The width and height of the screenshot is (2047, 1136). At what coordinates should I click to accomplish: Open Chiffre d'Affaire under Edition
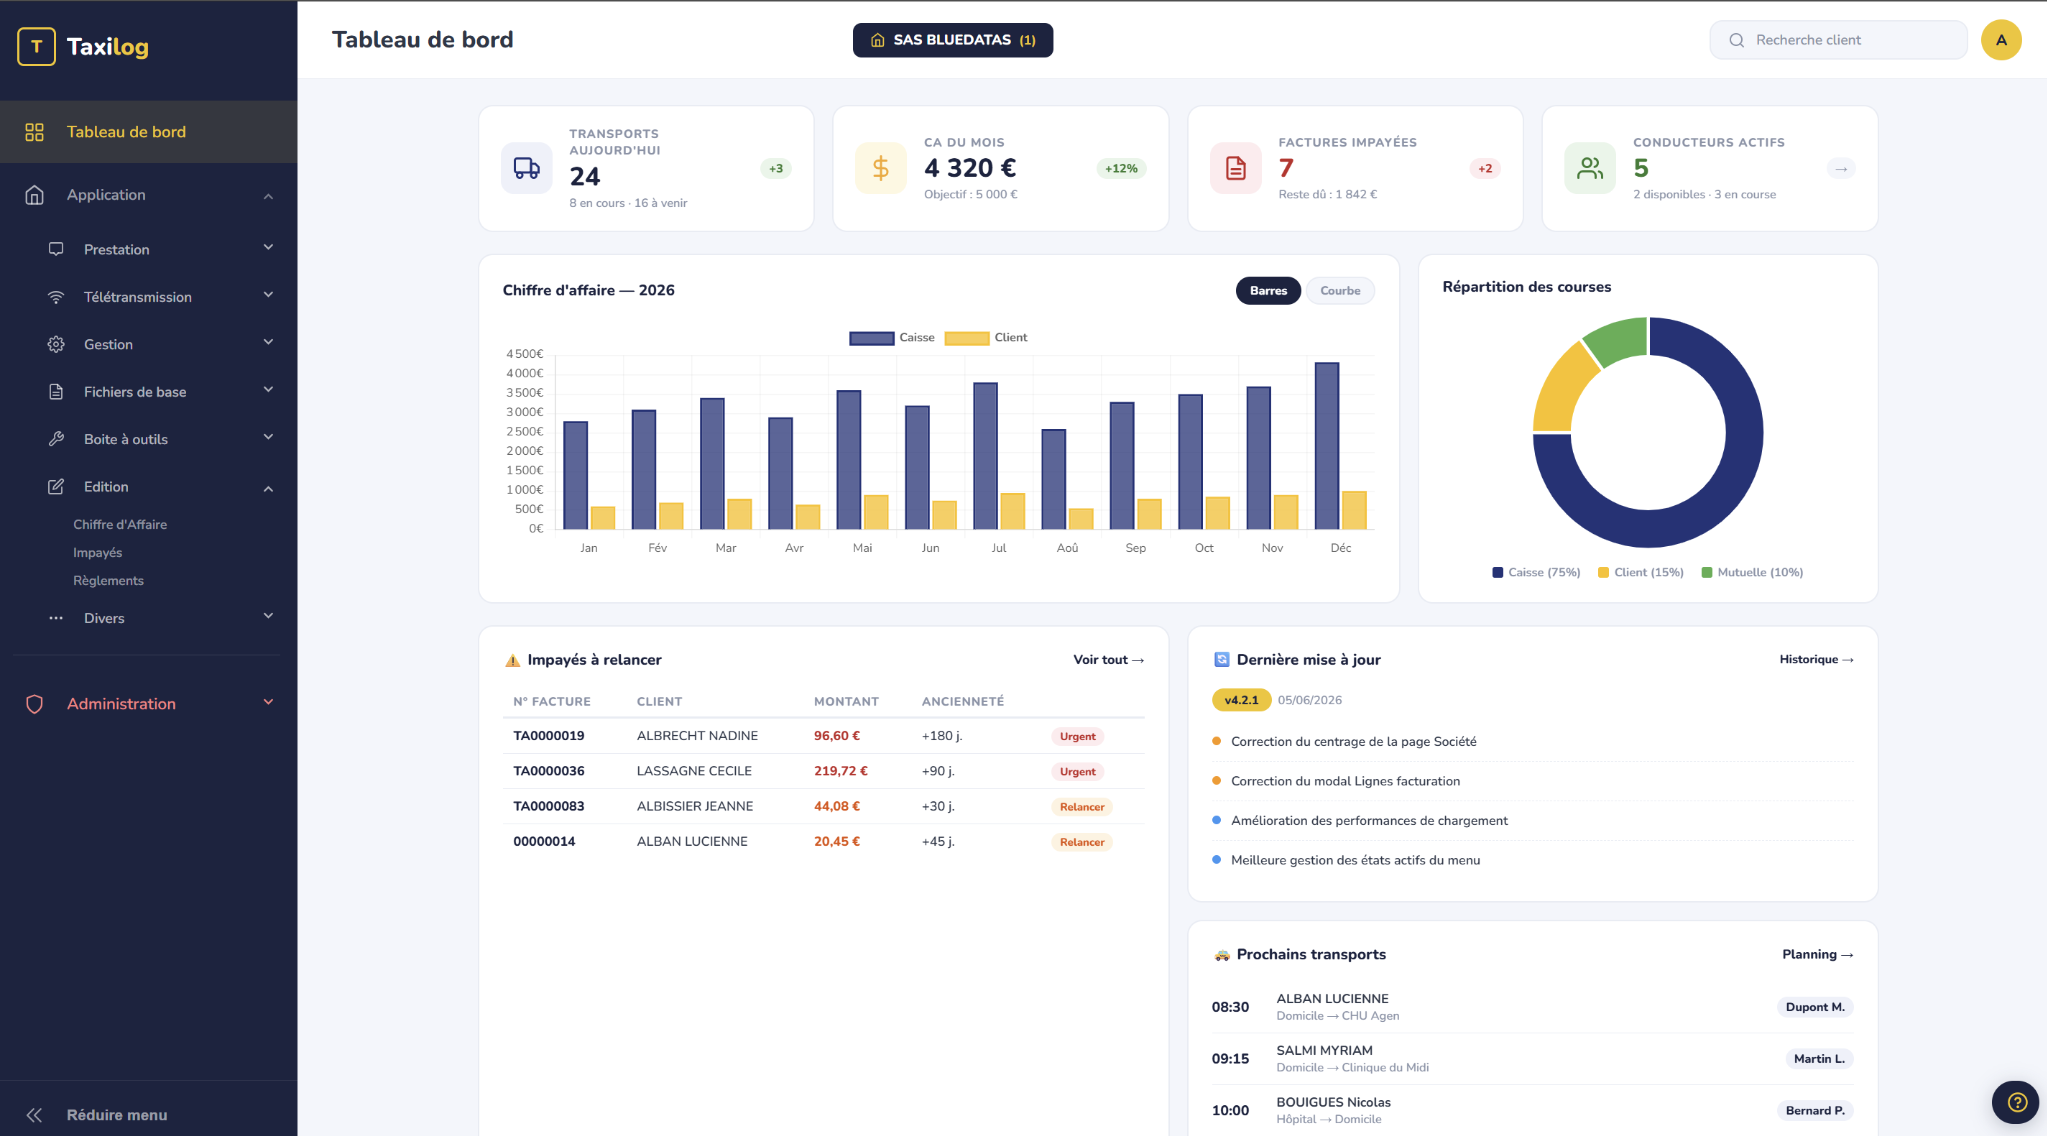coord(120,525)
